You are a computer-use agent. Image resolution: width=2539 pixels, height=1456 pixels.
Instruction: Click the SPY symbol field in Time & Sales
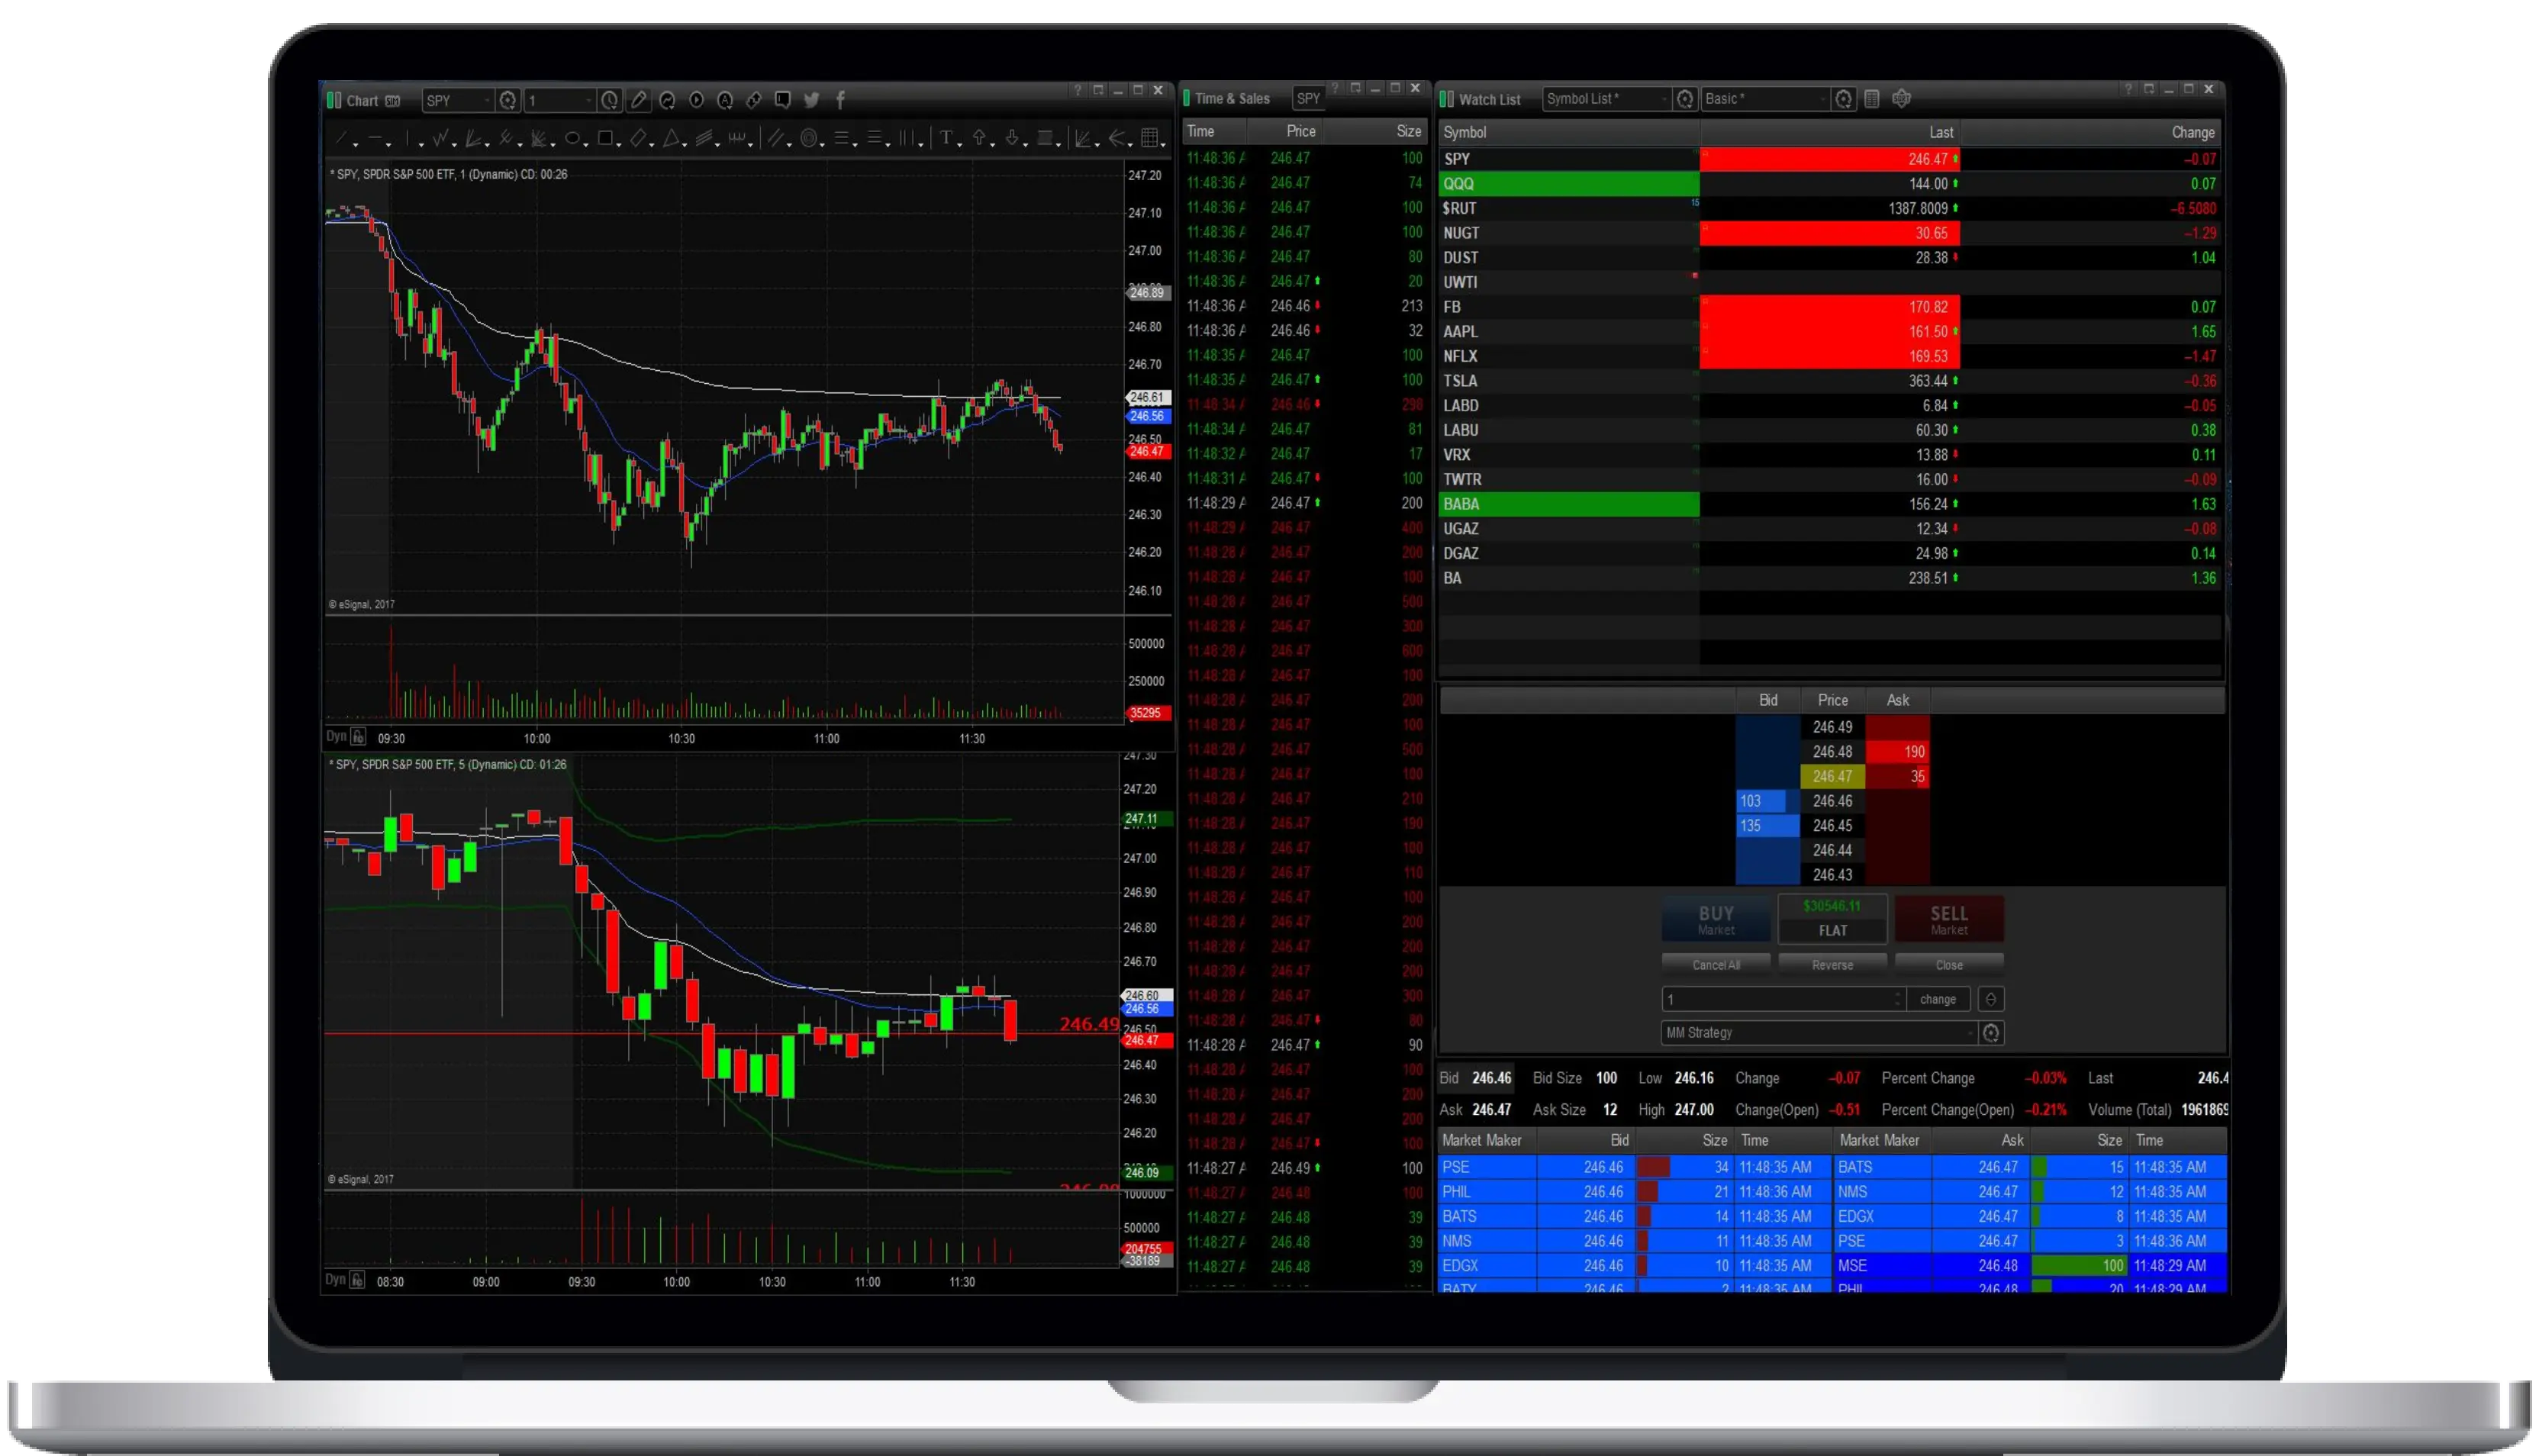click(x=1308, y=98)
